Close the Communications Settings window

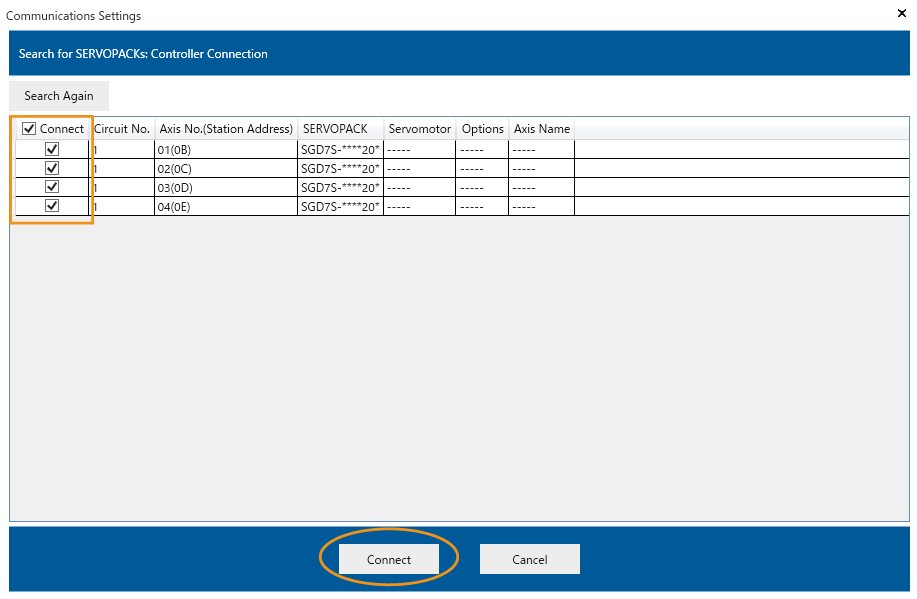pyautogui.click(x=902, y=13)
